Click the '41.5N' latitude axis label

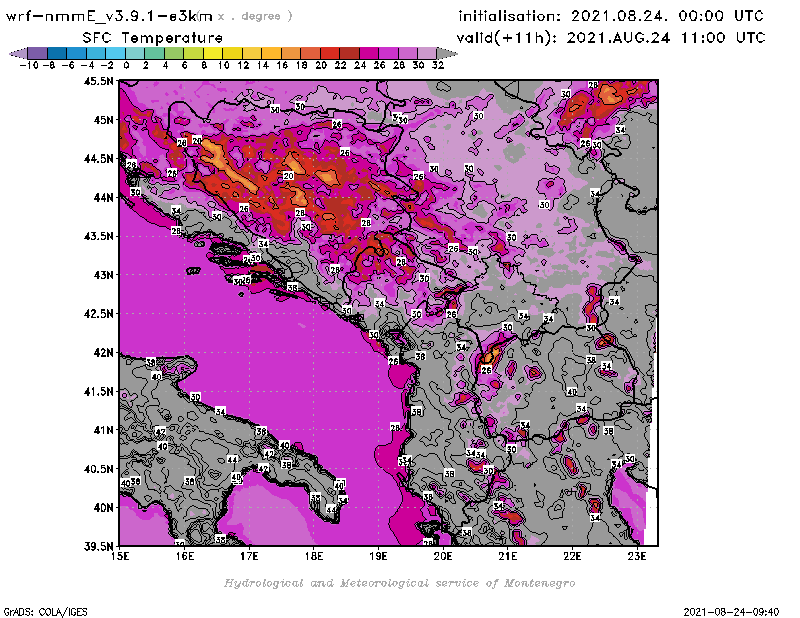tap(98, 391)
